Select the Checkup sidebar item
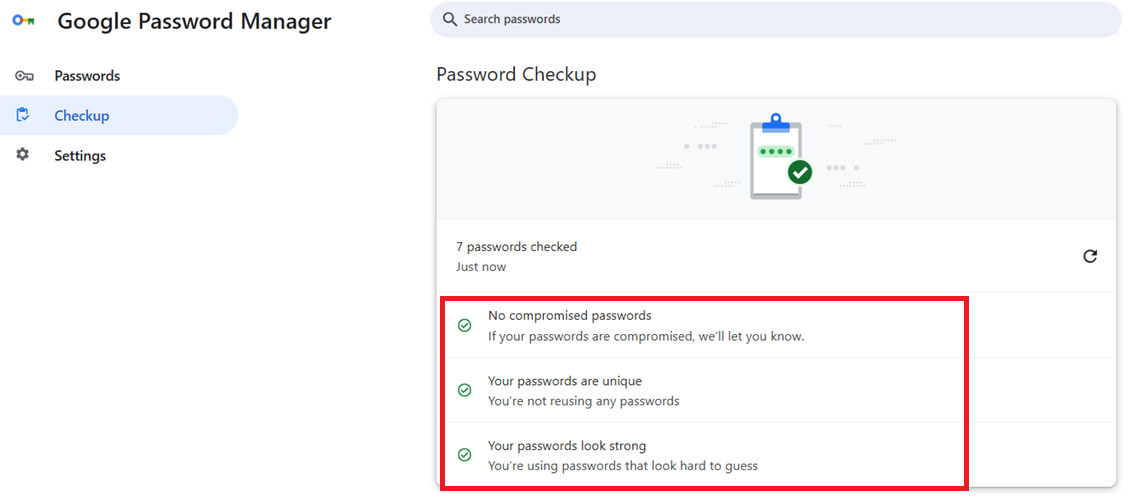This screenshot has width=1129, height=497. 82,116
